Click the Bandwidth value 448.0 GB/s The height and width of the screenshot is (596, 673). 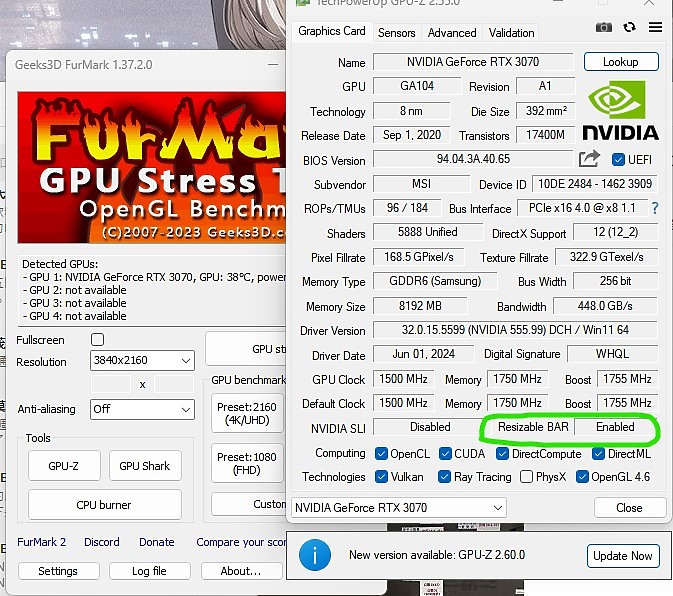click(x=605, y=306)
